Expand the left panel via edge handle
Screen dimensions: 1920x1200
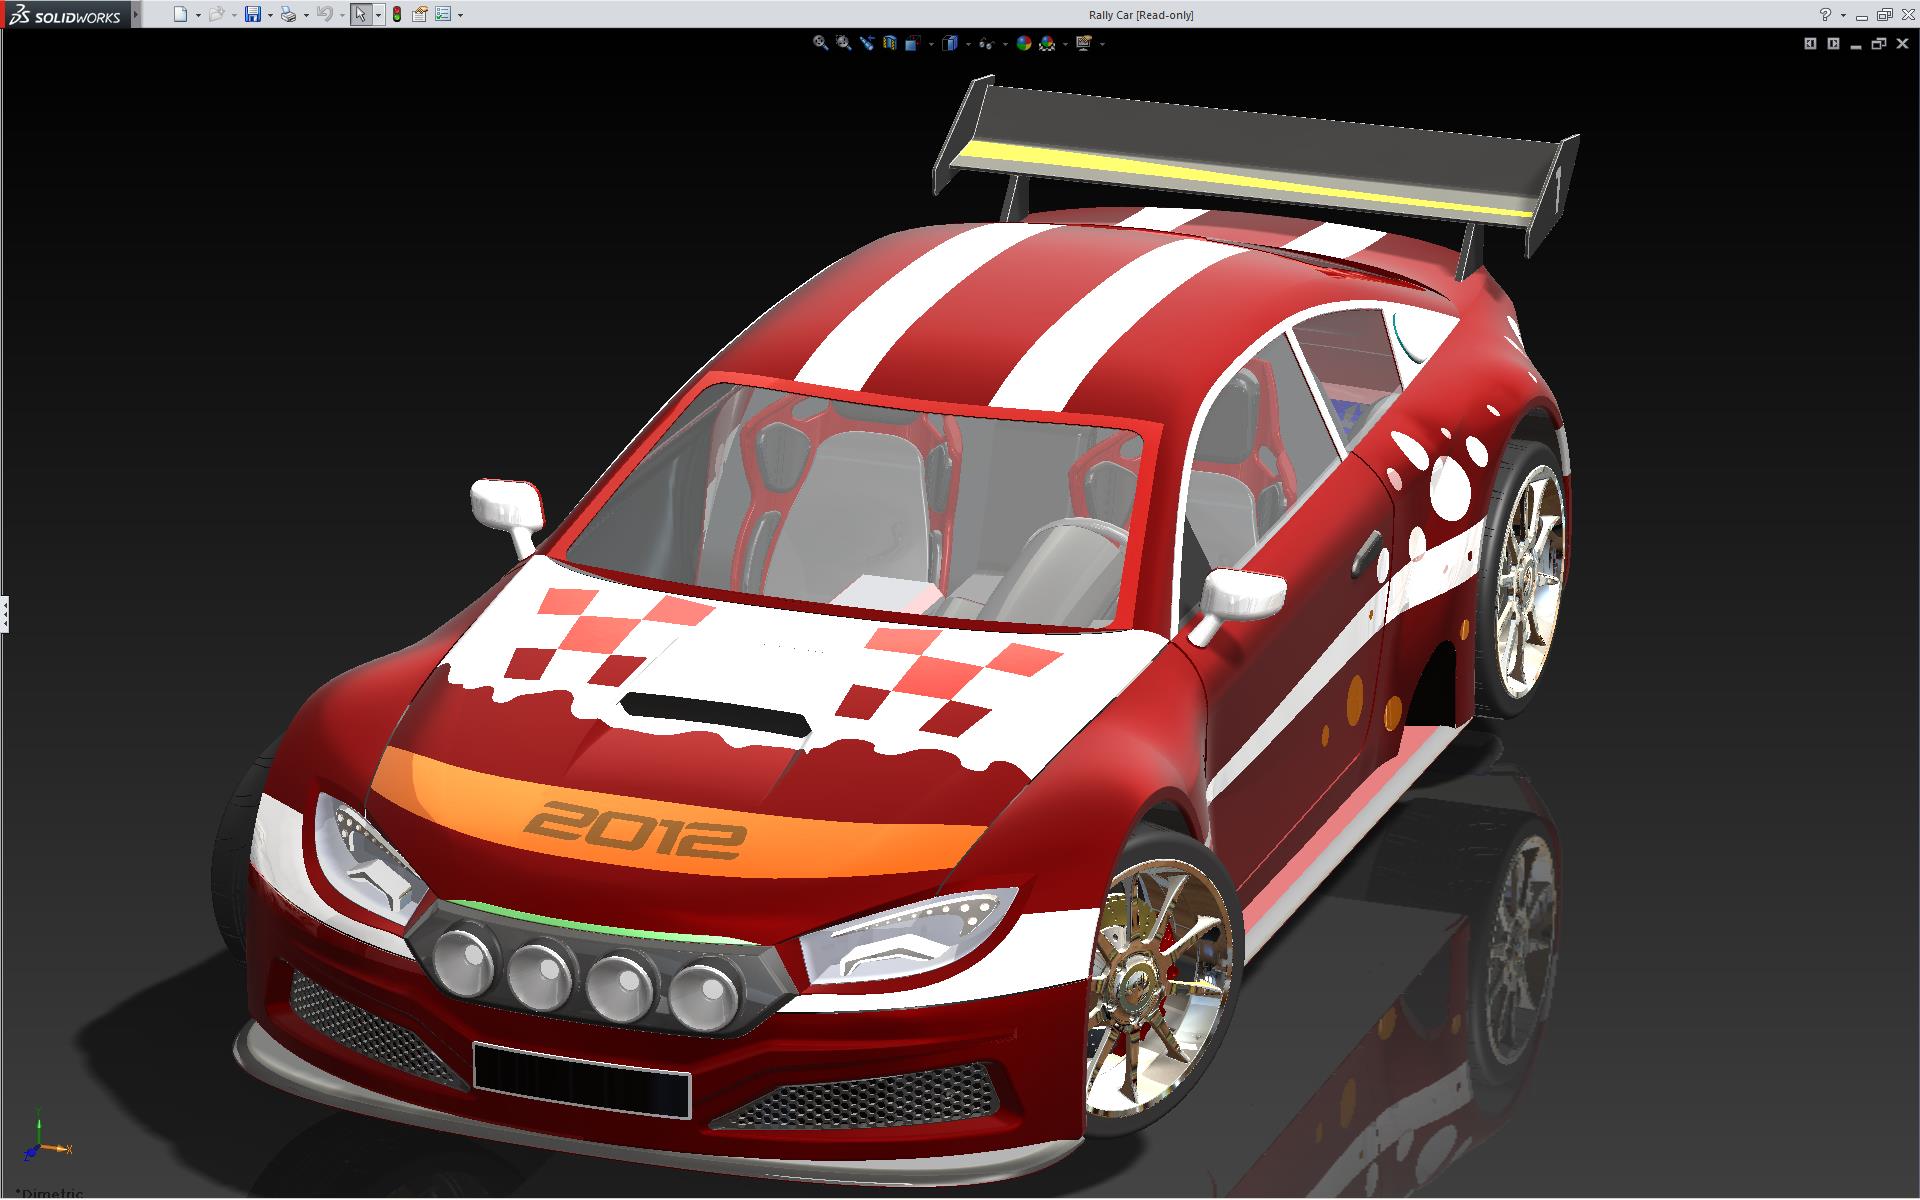4,614
